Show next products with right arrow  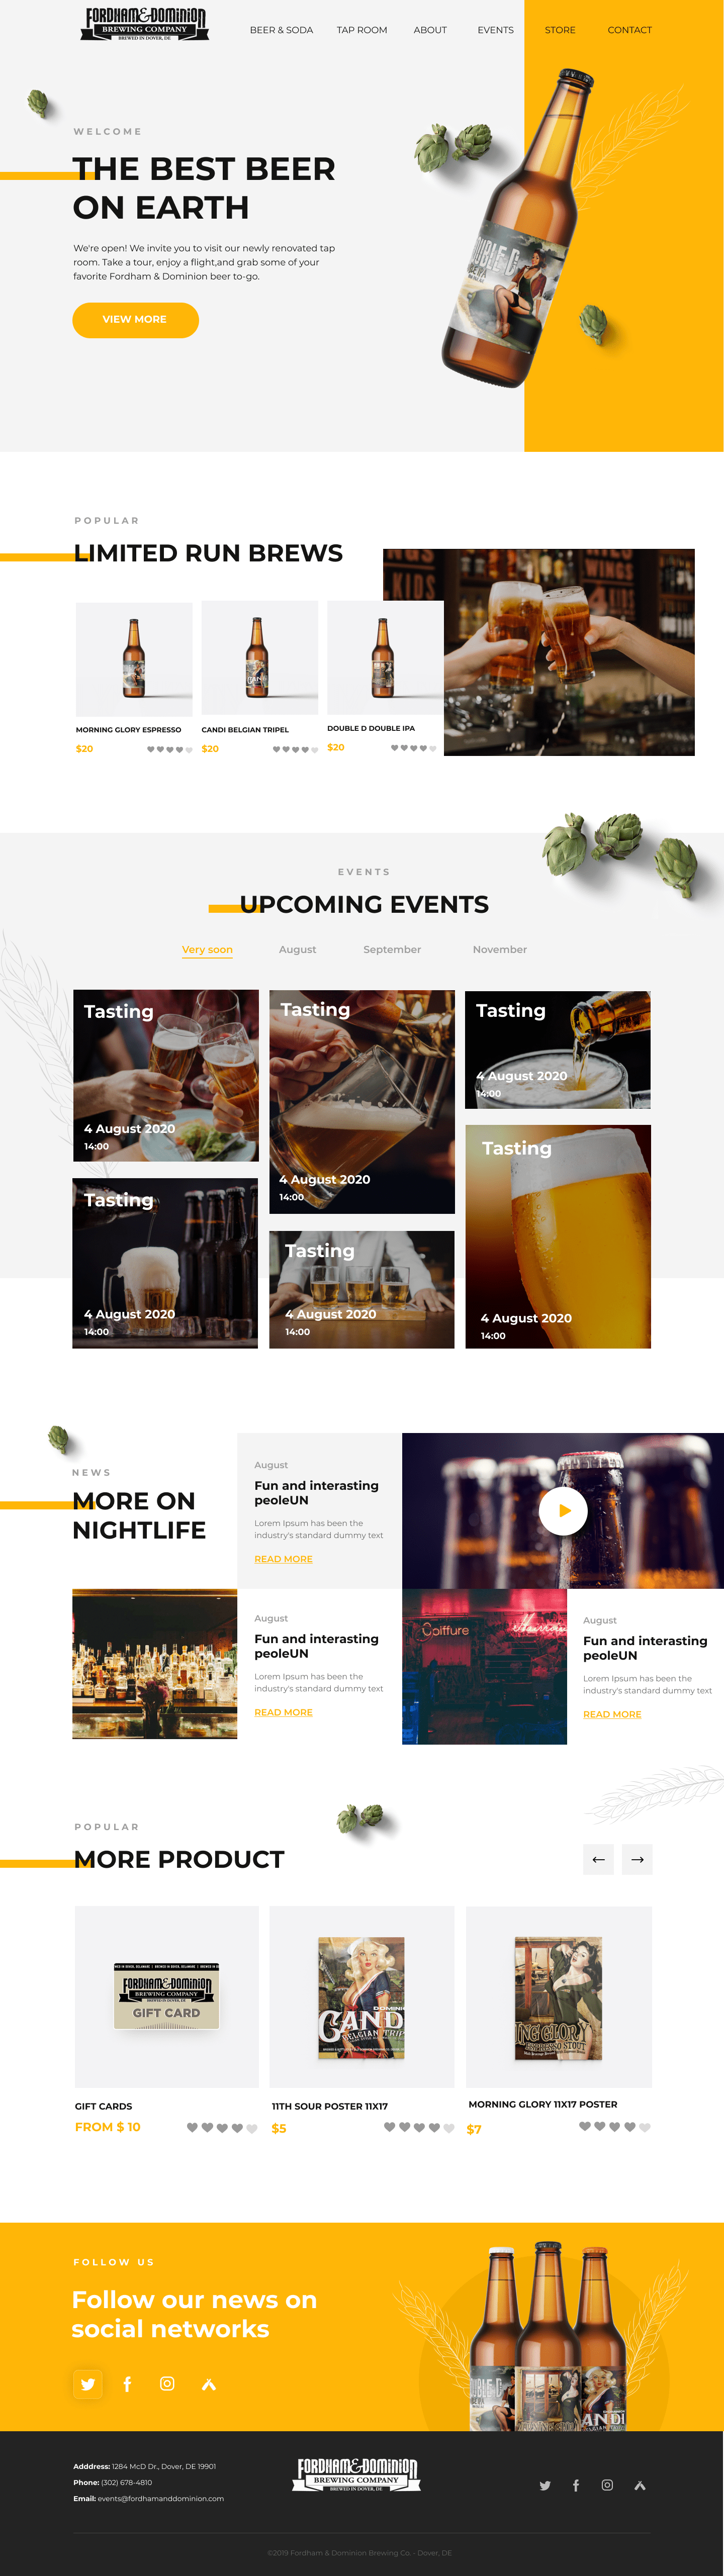click(x=637, y=1859)
